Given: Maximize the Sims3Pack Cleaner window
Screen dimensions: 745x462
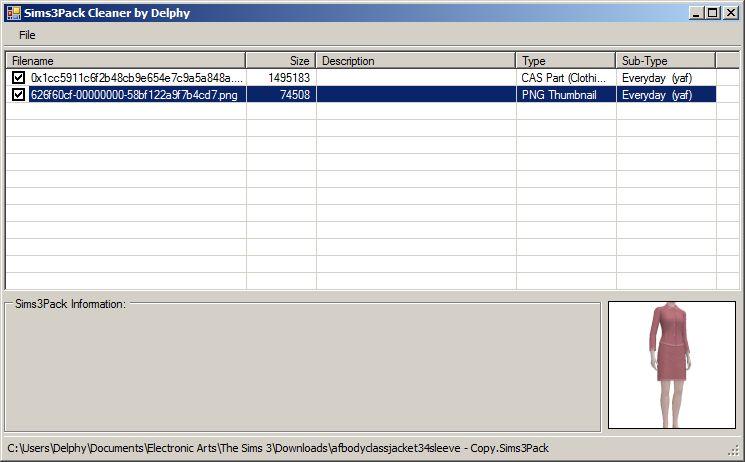Looking at the screenshot, I should pyautogui.click(x=713, y=13).
